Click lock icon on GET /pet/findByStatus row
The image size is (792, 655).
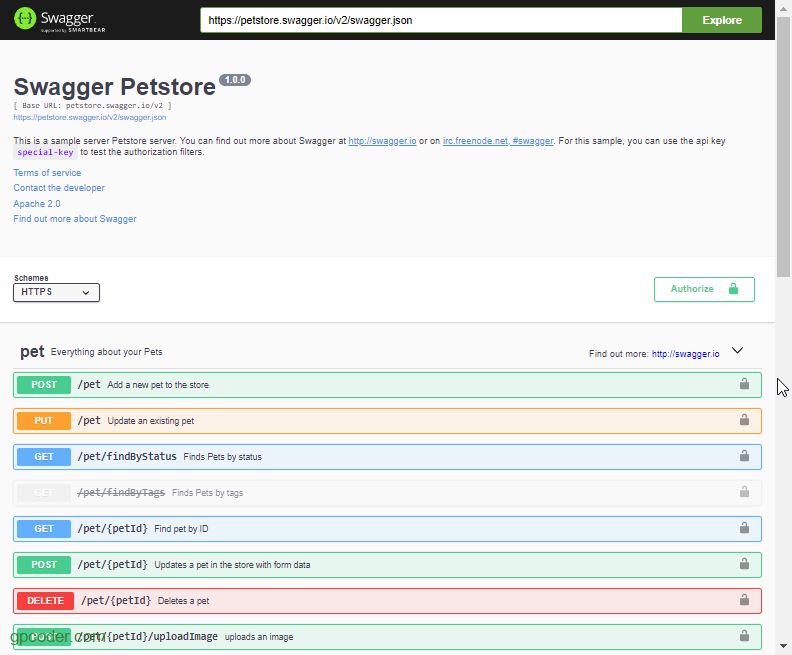click(744, 457)
